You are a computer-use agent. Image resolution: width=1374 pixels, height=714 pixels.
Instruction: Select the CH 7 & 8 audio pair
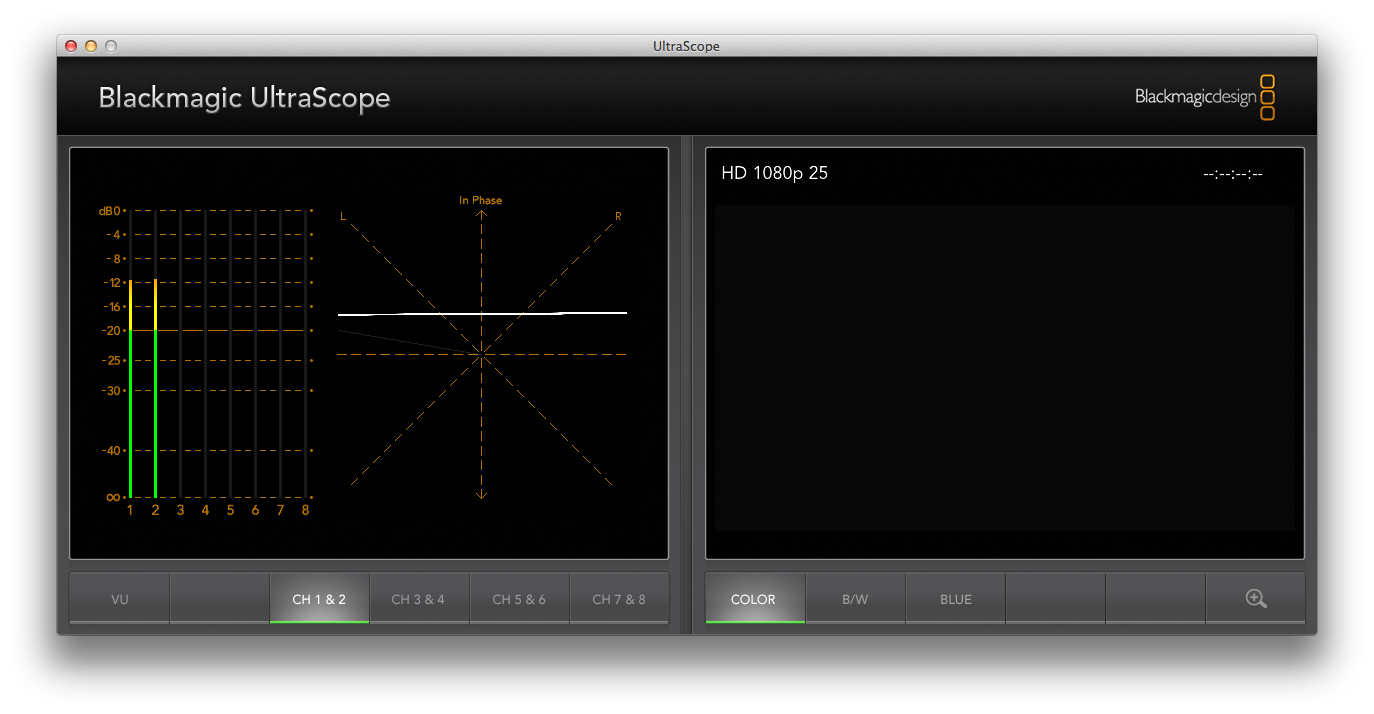pos(619,599)
